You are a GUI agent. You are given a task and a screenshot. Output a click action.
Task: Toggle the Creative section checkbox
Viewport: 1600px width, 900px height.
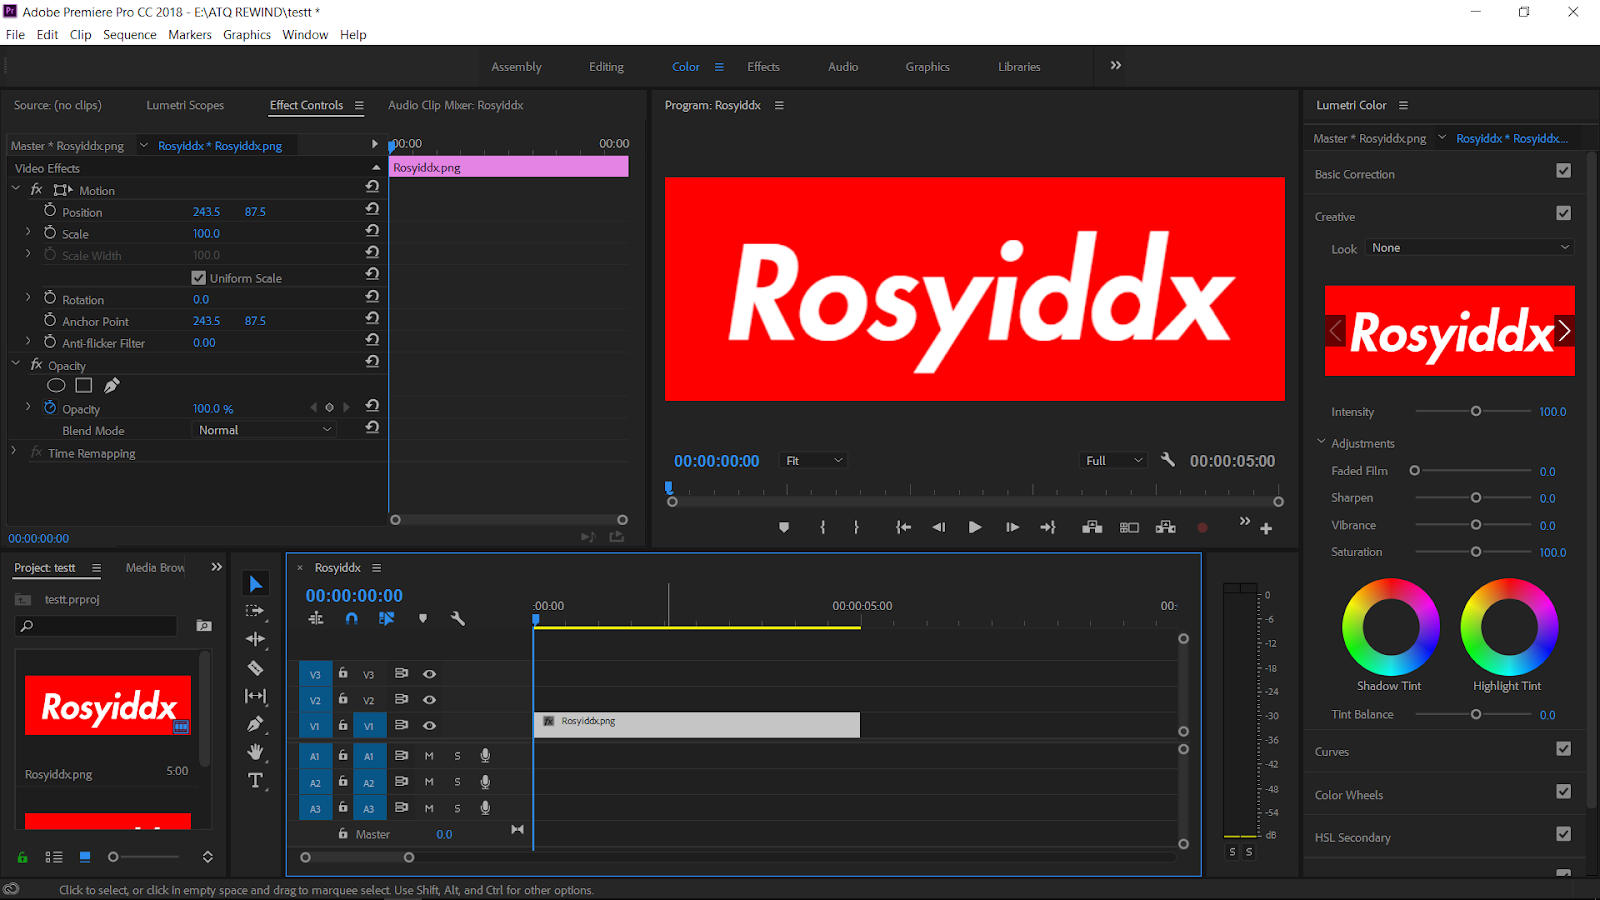click(1564, 213)
